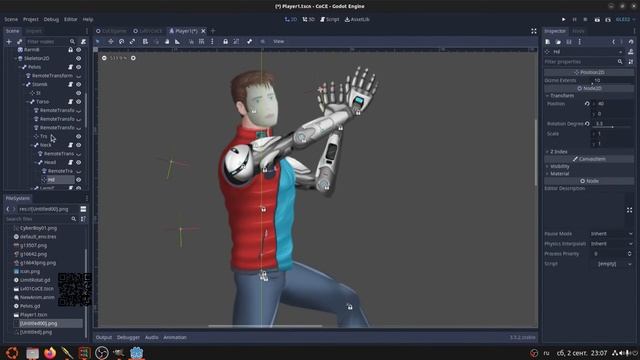Choose the Select mode arrow tool
Image resolution: width=640 pixels, height=360 pixels.
[98, 42]
